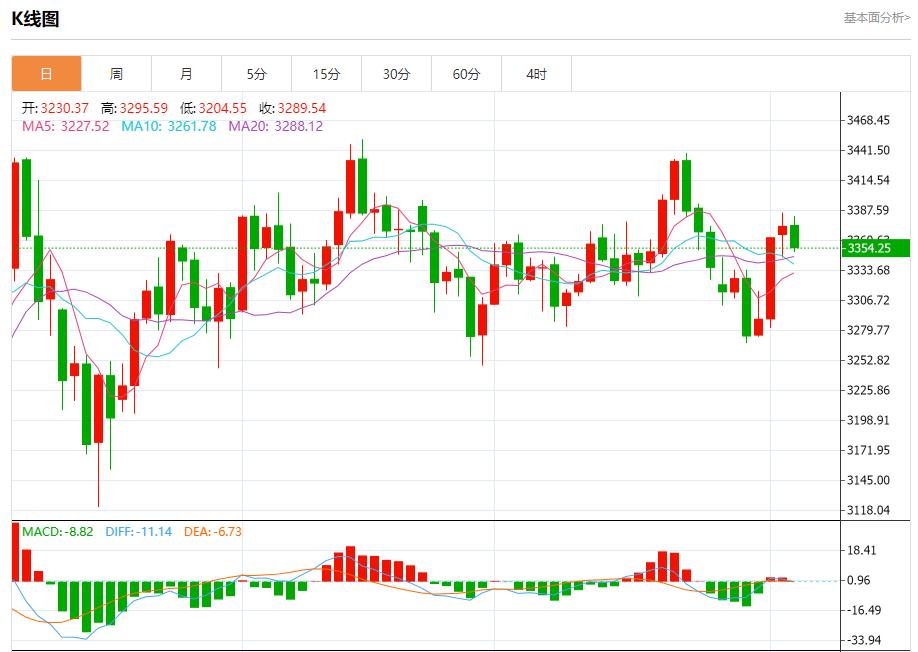Select the 15分 fifteen-minute interval

coord(327,73)
